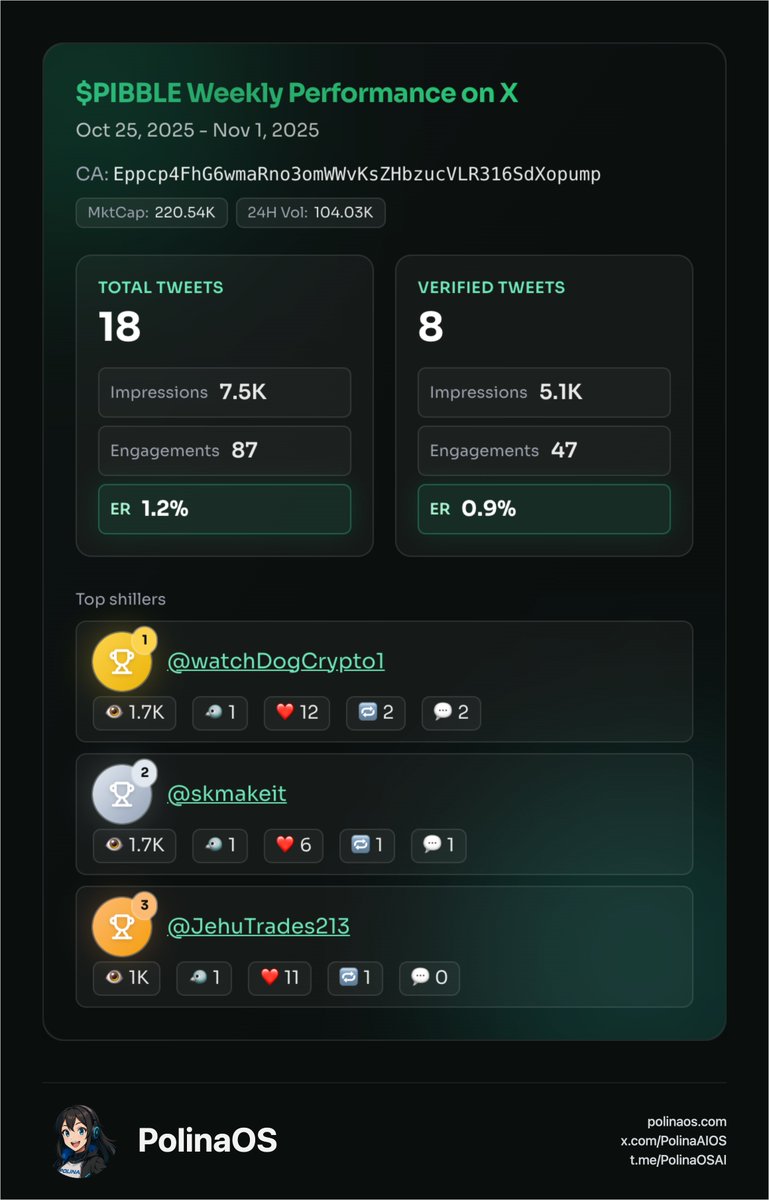
Task: Click the bronze trophy icon ranked third
Action: [122, 926]
